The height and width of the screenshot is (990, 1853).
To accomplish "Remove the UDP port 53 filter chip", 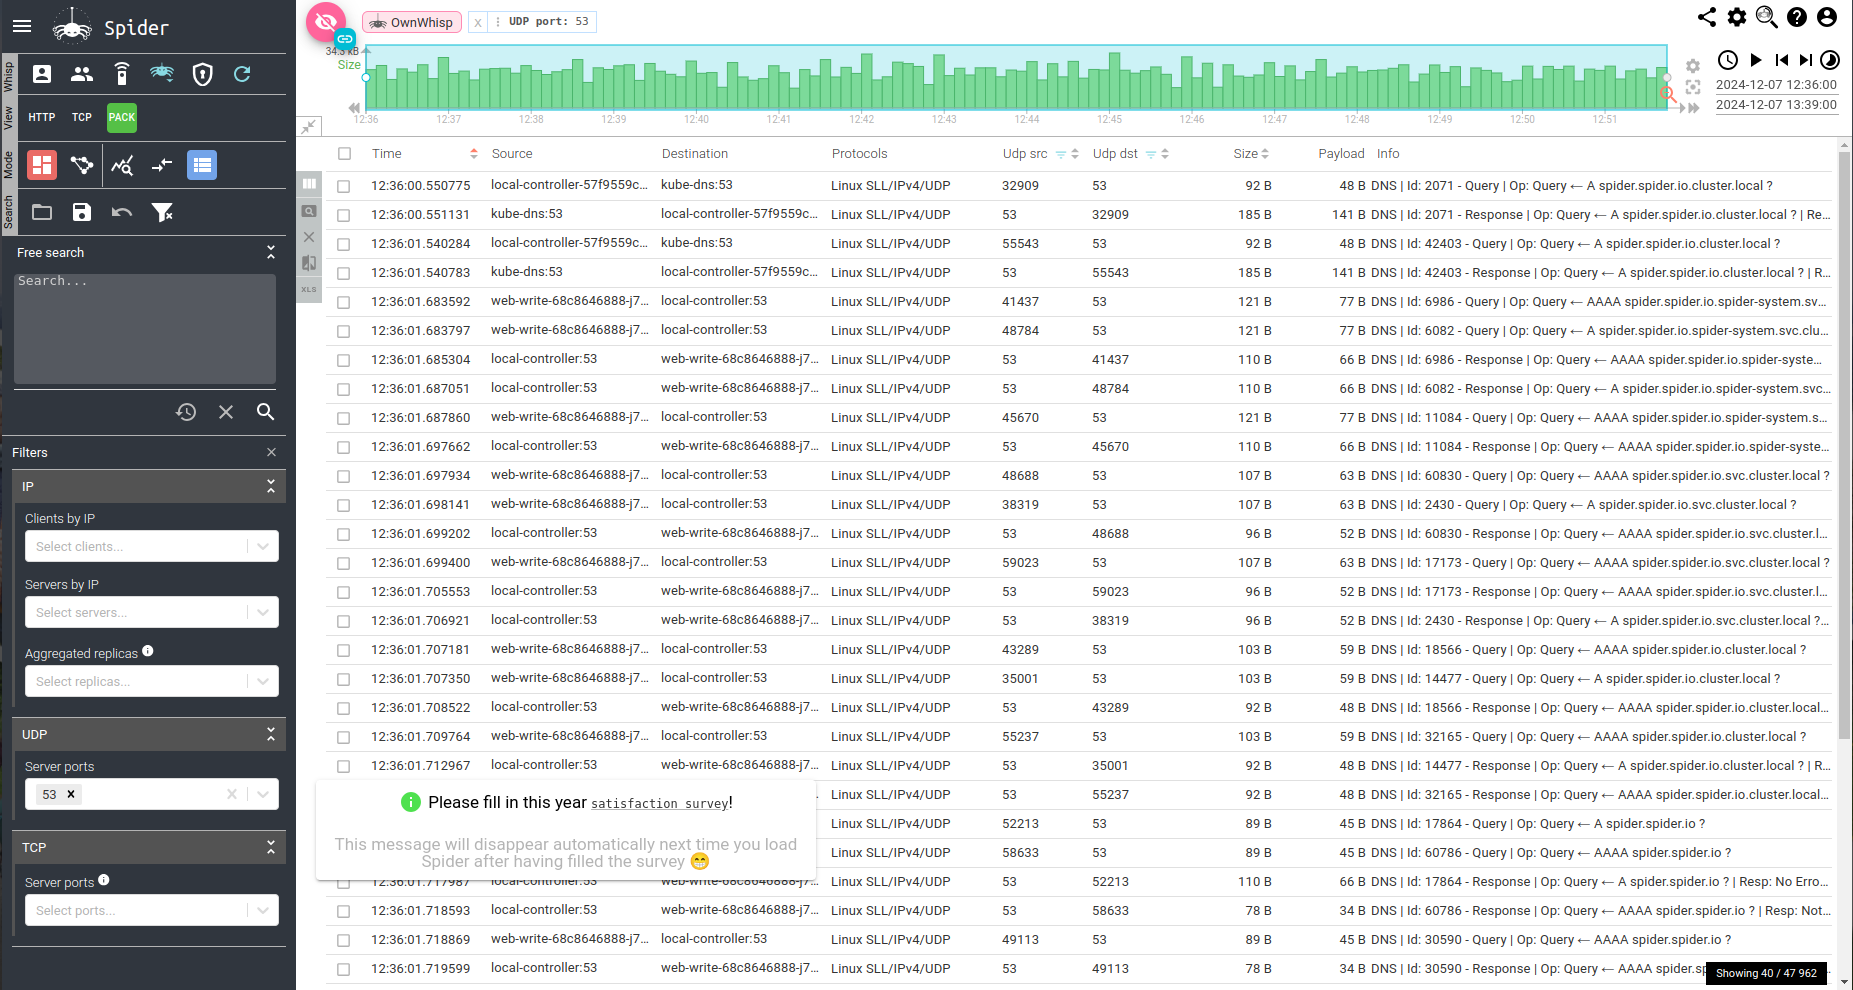I will point(478,22).
